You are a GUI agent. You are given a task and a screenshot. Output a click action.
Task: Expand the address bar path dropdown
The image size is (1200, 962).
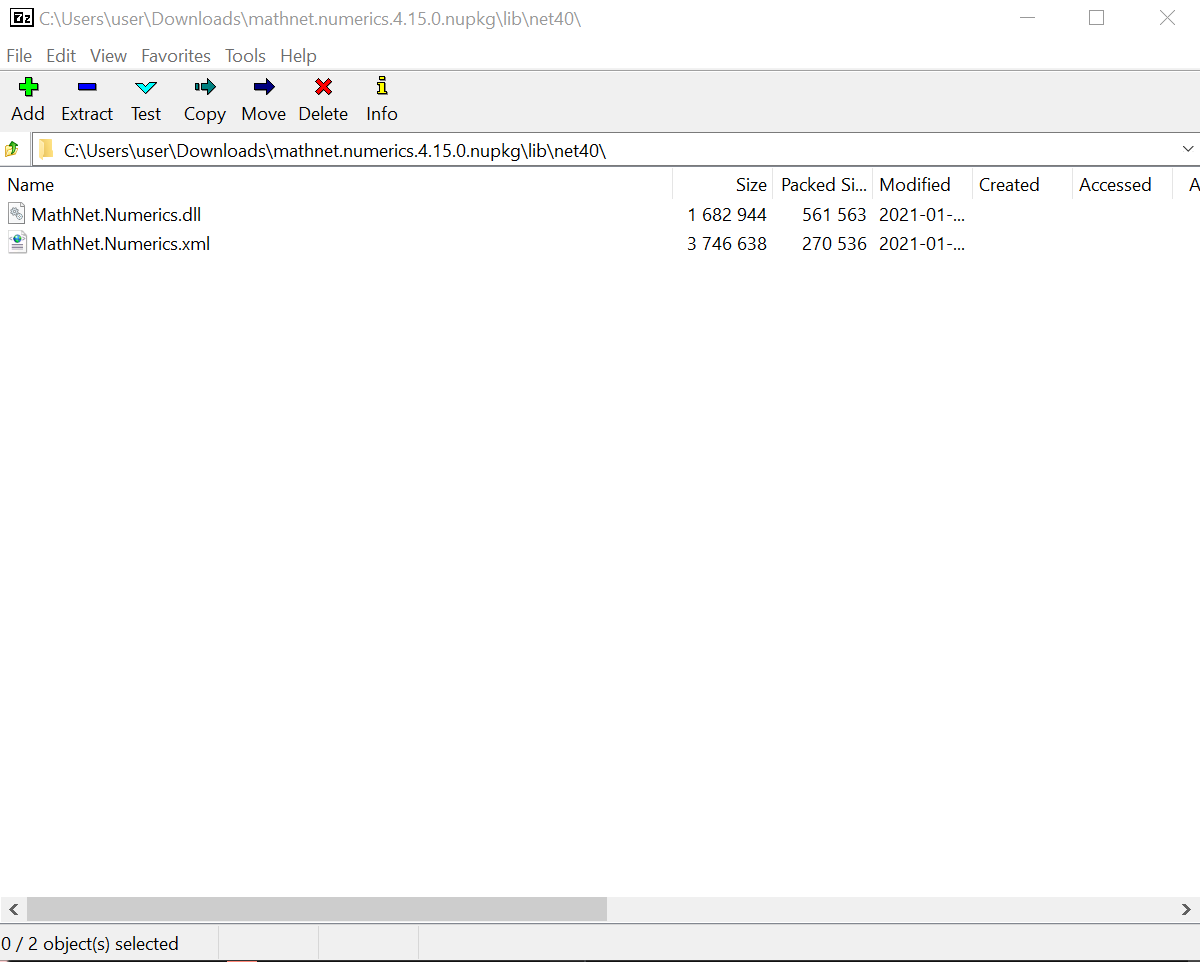pyautogui.click(x=1188, y=150)
